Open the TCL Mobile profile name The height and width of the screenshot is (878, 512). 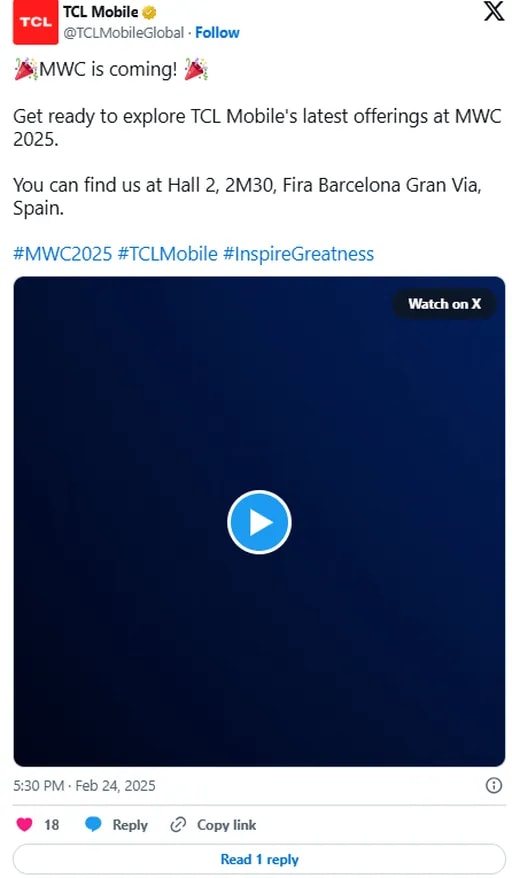[101, 12]
